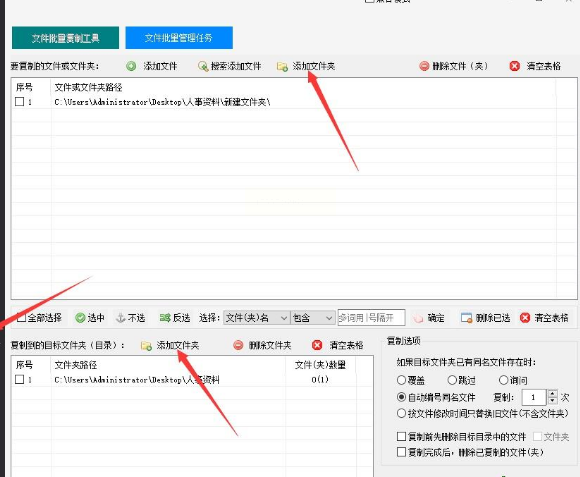Select the 覆盖 radio button

pos(401,380)
